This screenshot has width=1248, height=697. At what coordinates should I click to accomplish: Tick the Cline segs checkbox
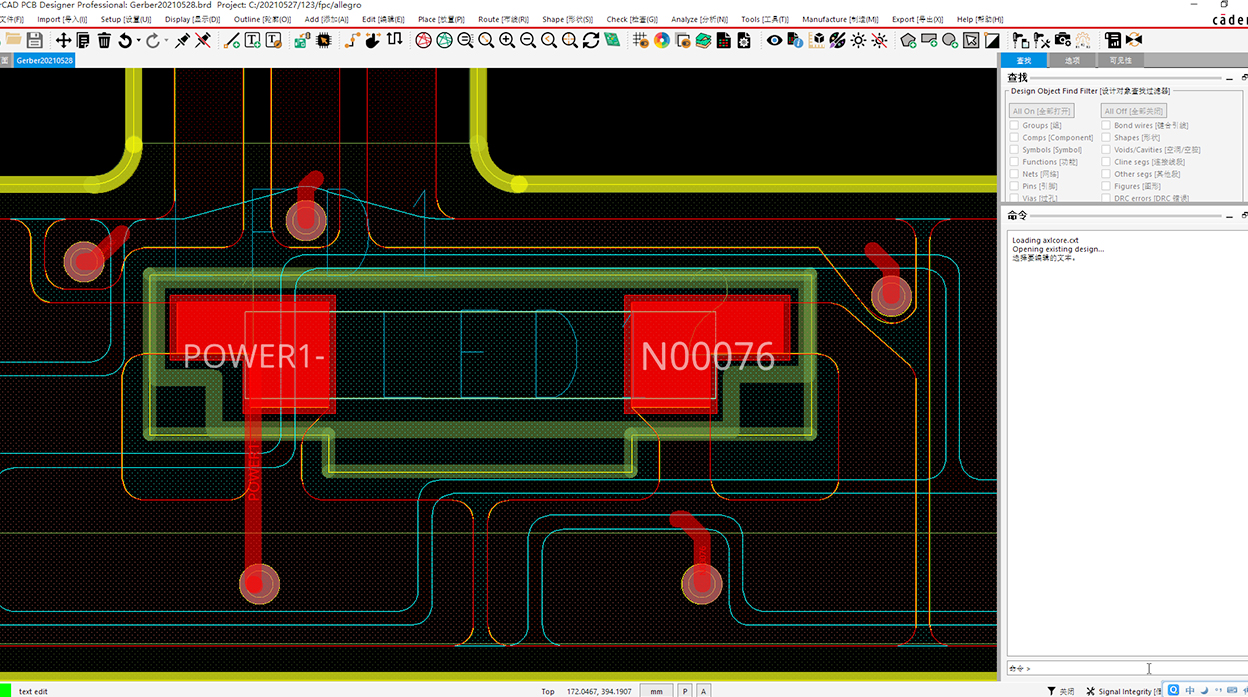coord(1106,162)
